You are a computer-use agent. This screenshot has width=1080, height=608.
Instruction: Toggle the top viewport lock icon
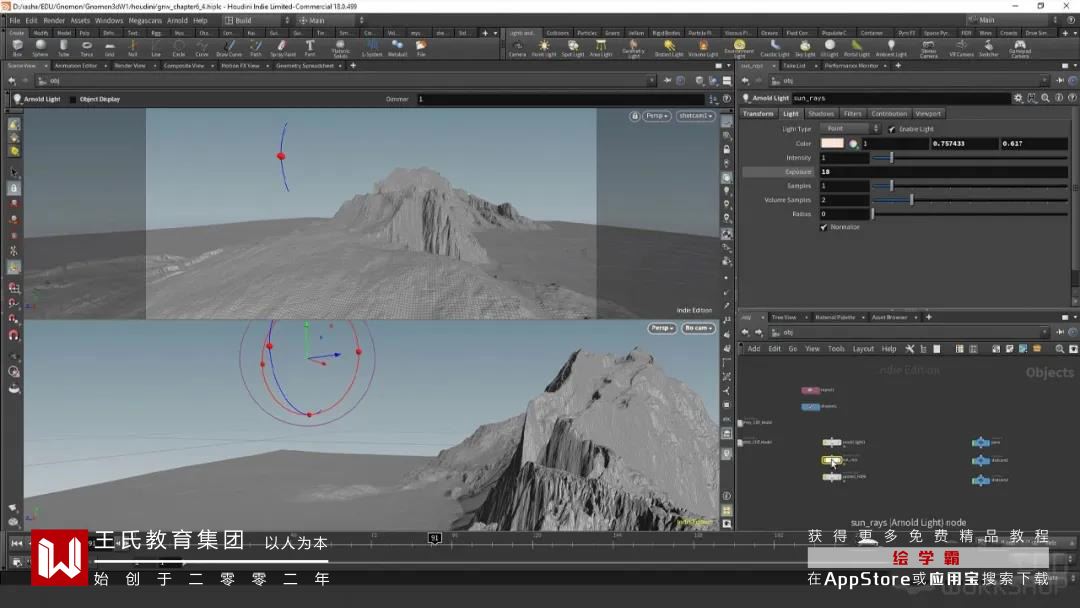click(x=634, y=116)
